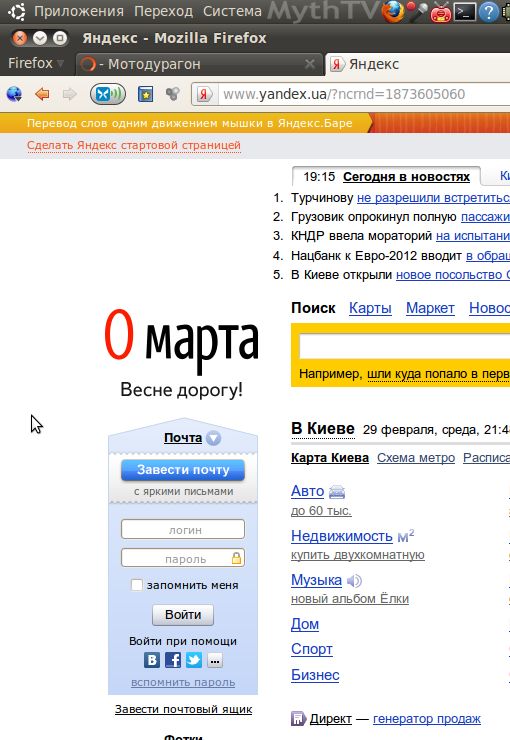The image size is (510, 740).
Task: Open the новый альбом Ёлки link
Action: coord(350,598)
